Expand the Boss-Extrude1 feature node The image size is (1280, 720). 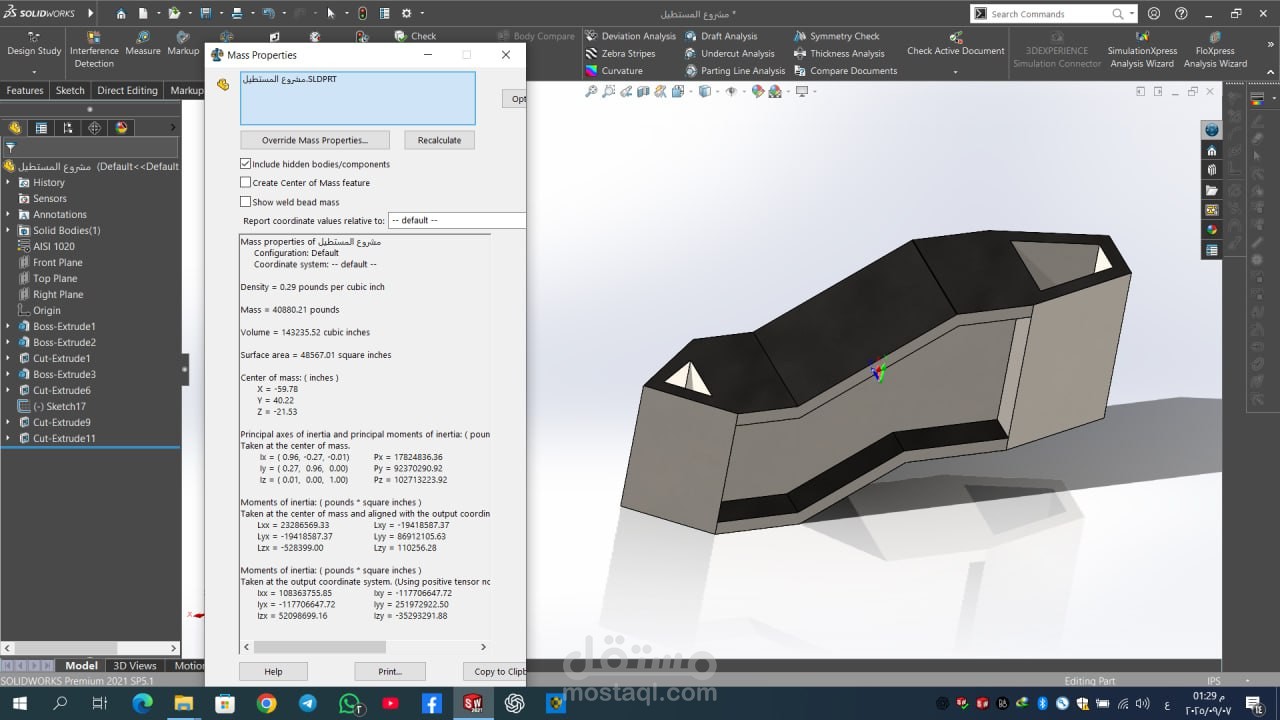(8, 327)
